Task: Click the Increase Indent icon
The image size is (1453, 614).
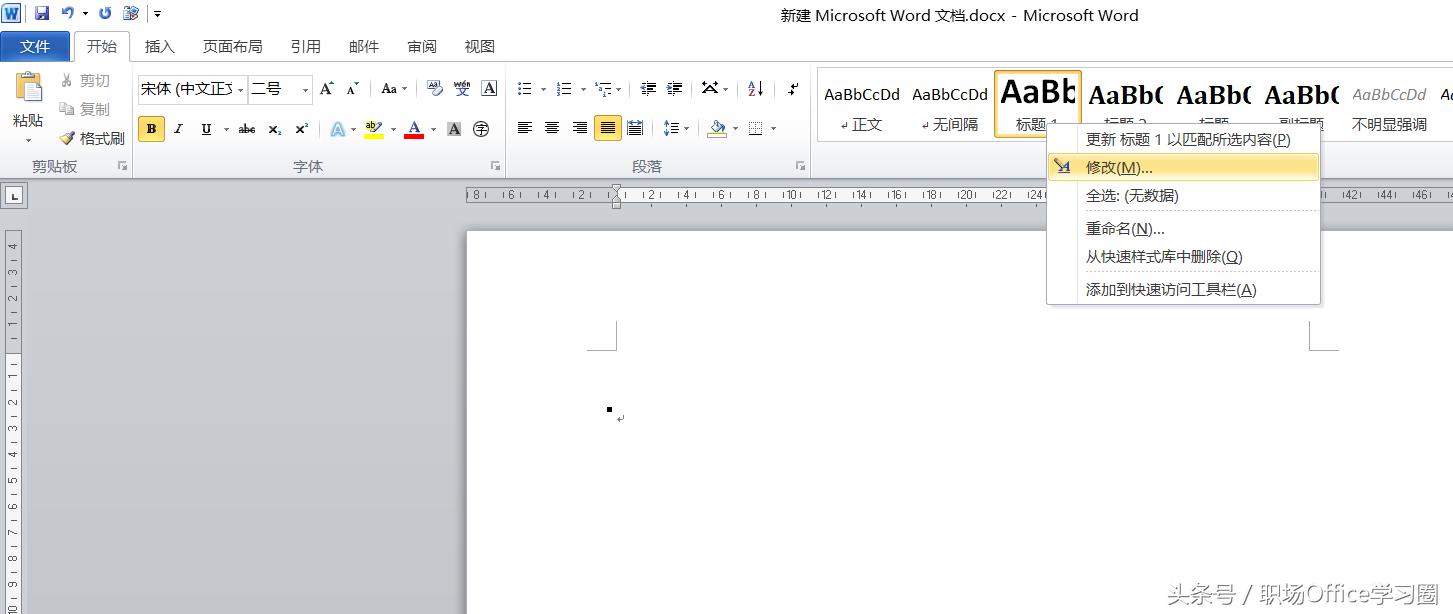Action: pyautogui.click(x=675, y=89)
